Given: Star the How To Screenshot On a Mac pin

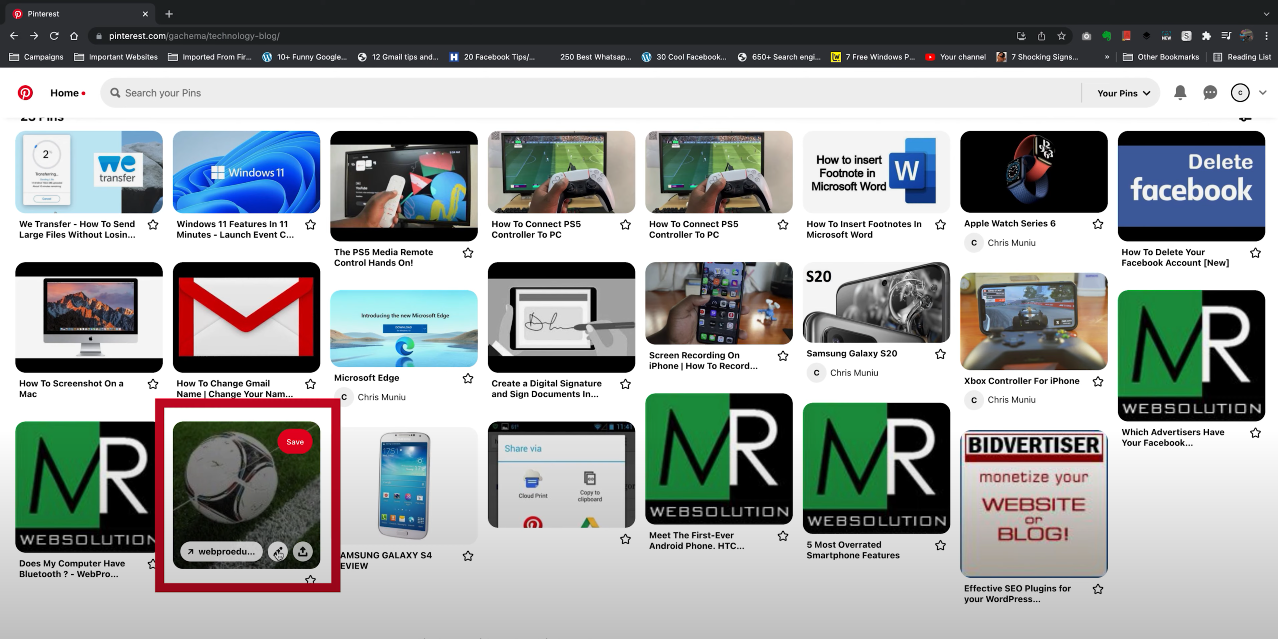Looking at the screenshot, I should [x=153, y=384].
